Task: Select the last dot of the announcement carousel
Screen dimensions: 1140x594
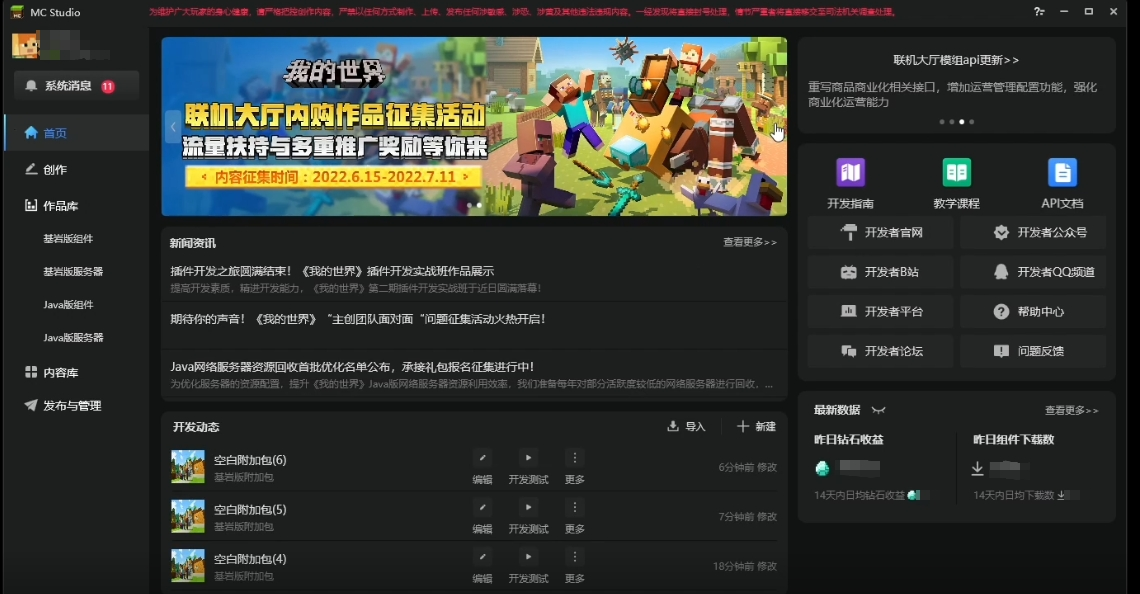Action: (971, 122)
